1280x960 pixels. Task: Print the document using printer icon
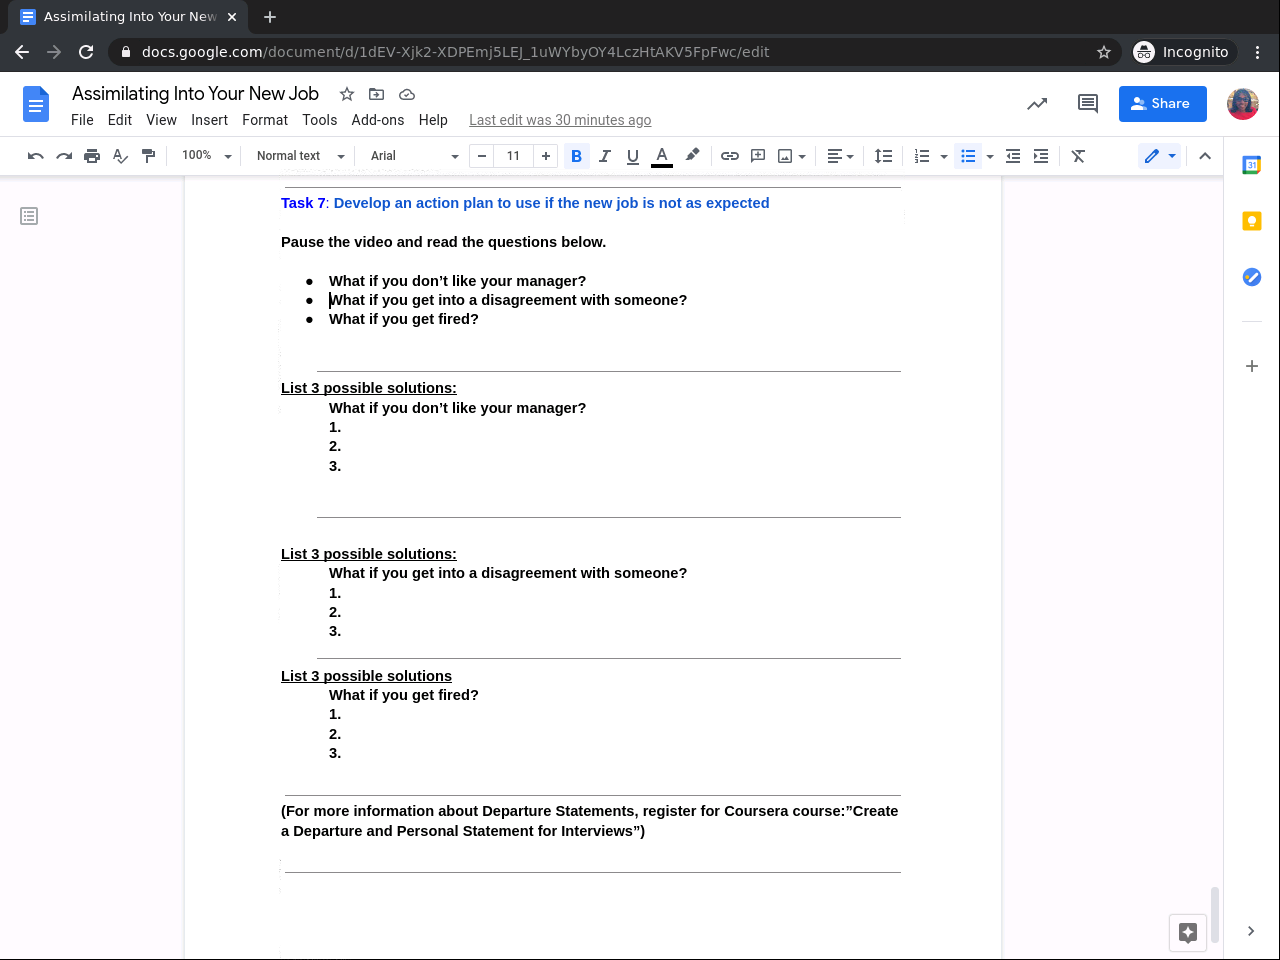click(92, 156)
